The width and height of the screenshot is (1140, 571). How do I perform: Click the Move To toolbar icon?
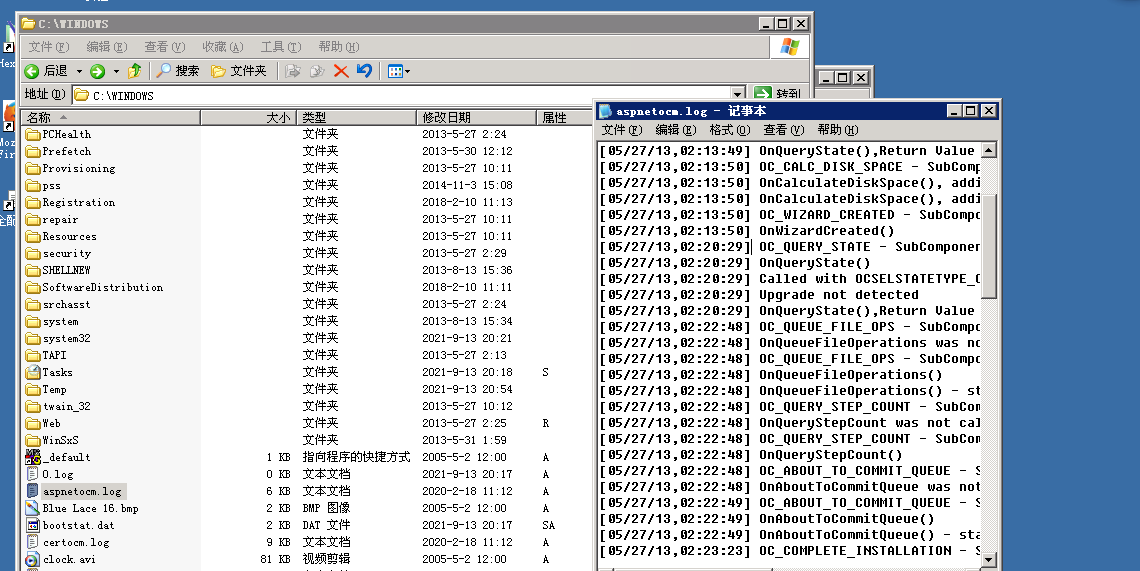(x=292, y=71)
